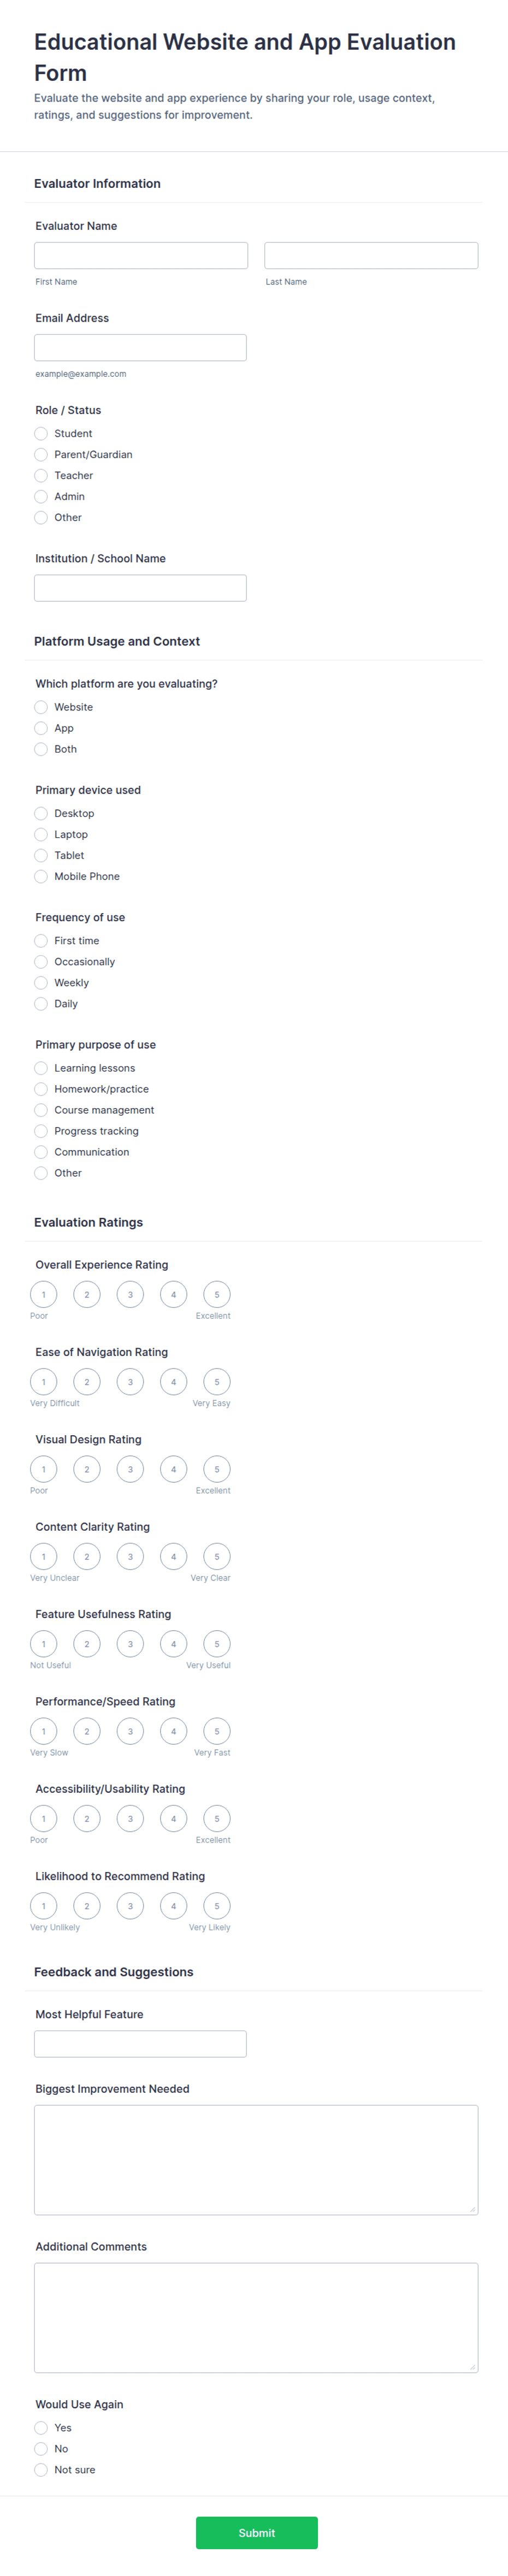Focus the Email Address field
The width and height of the screenshot is (508, 2576).
(x=140, y=347)
